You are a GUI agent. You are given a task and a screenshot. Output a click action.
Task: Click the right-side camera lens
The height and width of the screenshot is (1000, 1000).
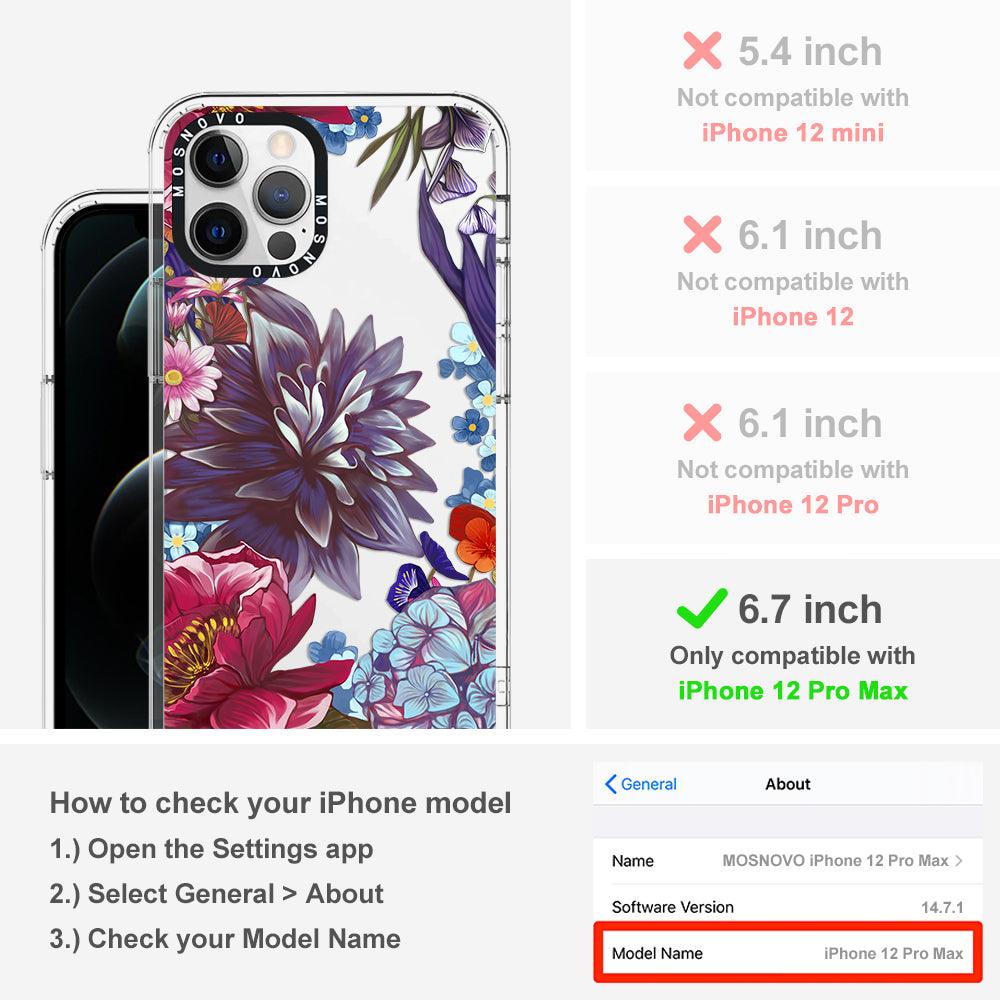[281, 195]
